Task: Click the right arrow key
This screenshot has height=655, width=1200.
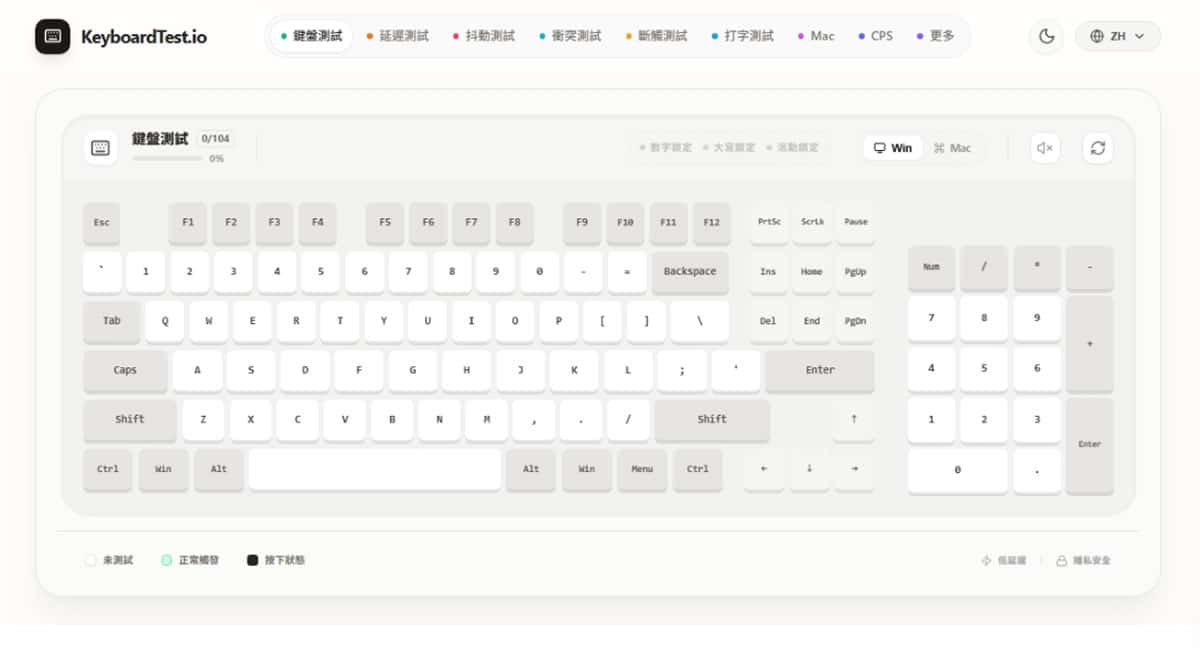Action: point(854,469)
